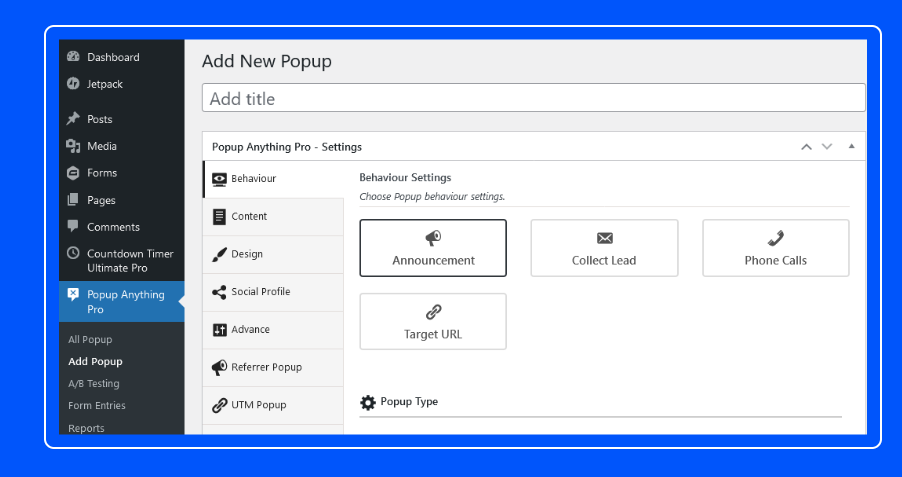Click the Add New Popup page heading
This screenshot has width=902, height=477.
[267, 61]
